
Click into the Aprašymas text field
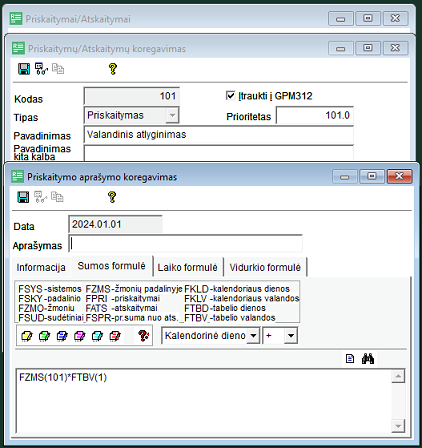click(185, 244)
